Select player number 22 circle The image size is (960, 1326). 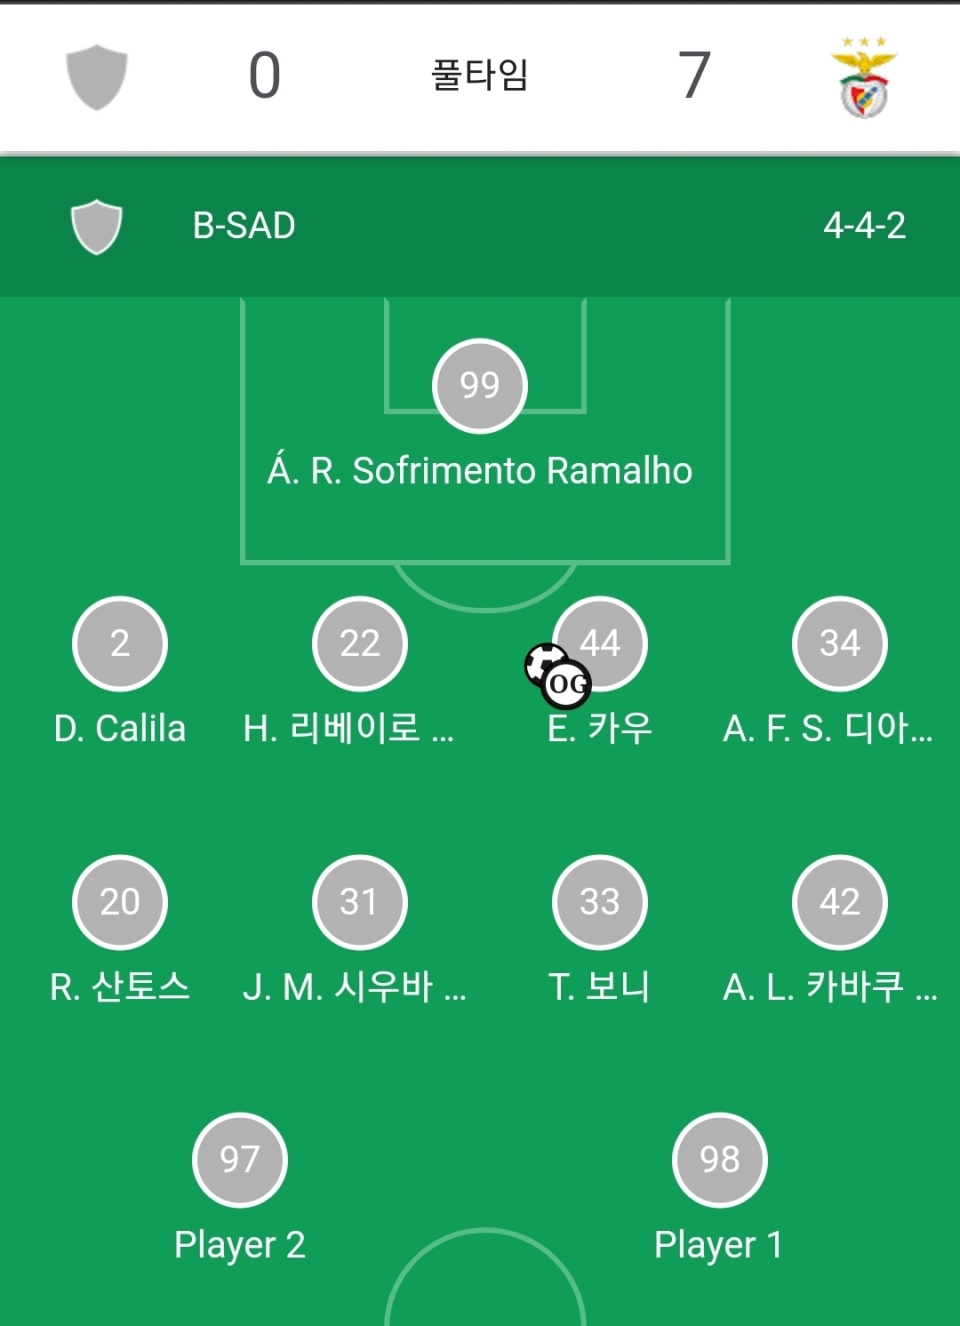[360, 643]
